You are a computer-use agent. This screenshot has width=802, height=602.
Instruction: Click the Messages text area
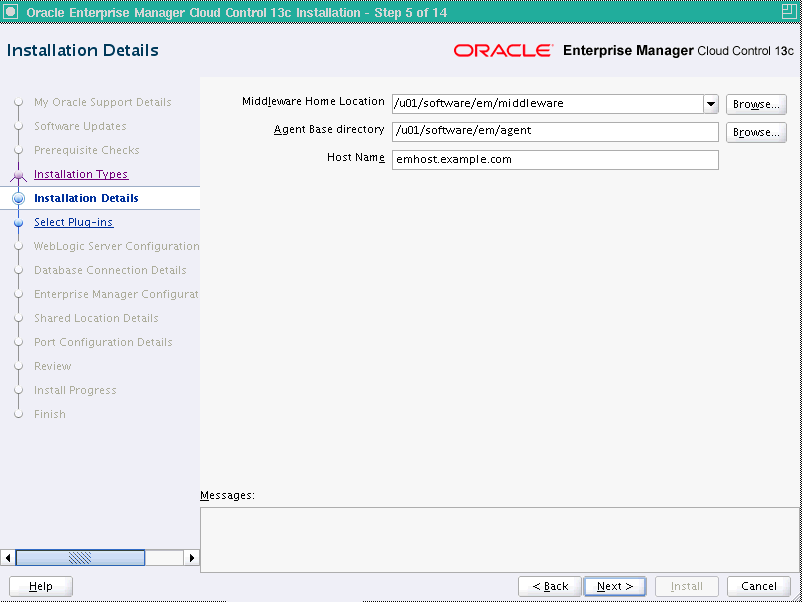(501, 540)
